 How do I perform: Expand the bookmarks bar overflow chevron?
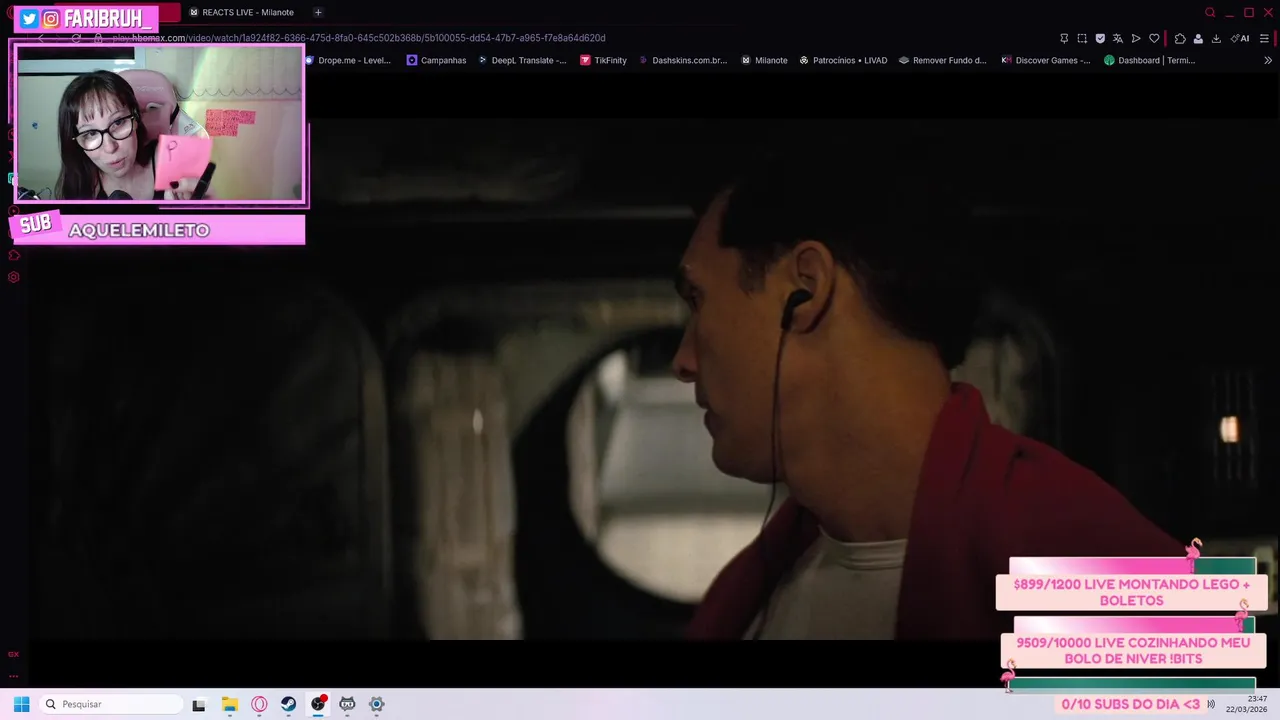tap(1268, 60)
